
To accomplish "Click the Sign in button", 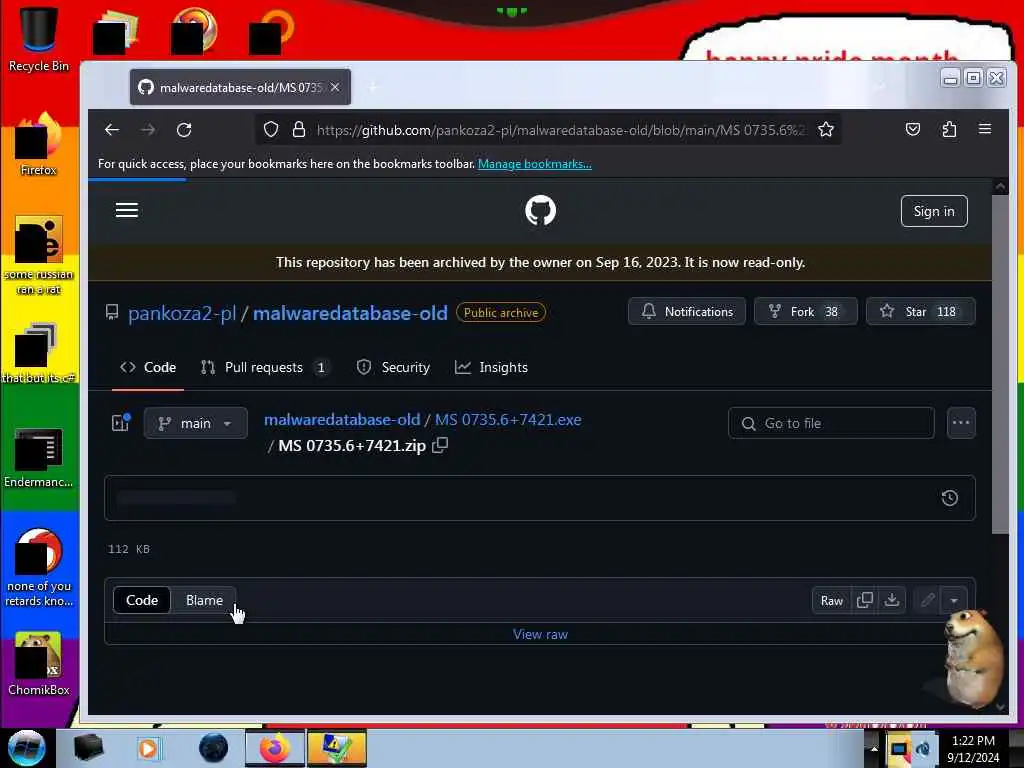I will click(934, 211).
